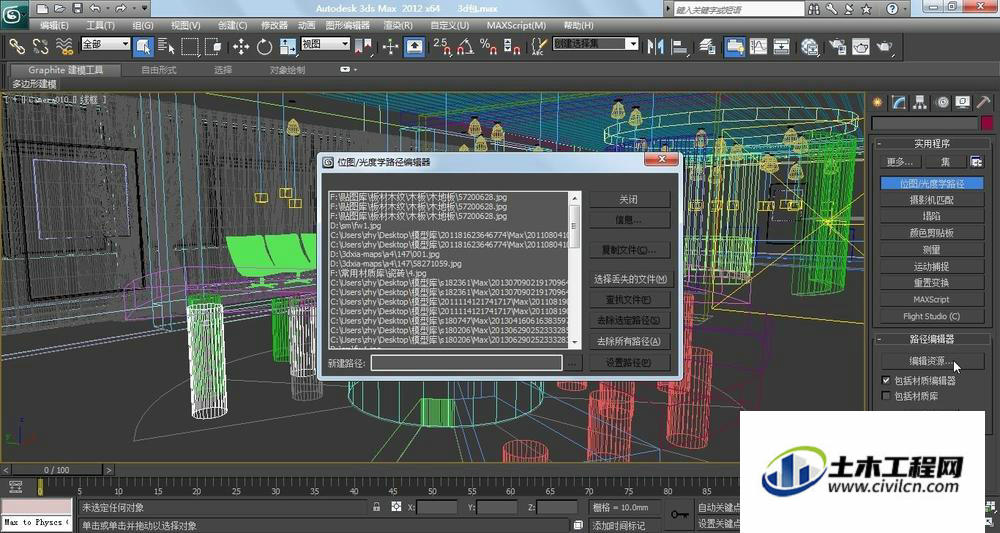Toggle the Graphite Modeling Tools ribbon icon
The width and height of the screenshot is (1000, 533).
click(x=734, y=47)
